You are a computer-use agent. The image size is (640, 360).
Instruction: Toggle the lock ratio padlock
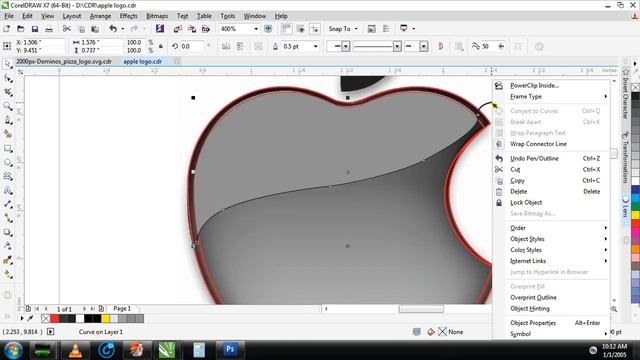pyautogui.click(x=161, y=47)
